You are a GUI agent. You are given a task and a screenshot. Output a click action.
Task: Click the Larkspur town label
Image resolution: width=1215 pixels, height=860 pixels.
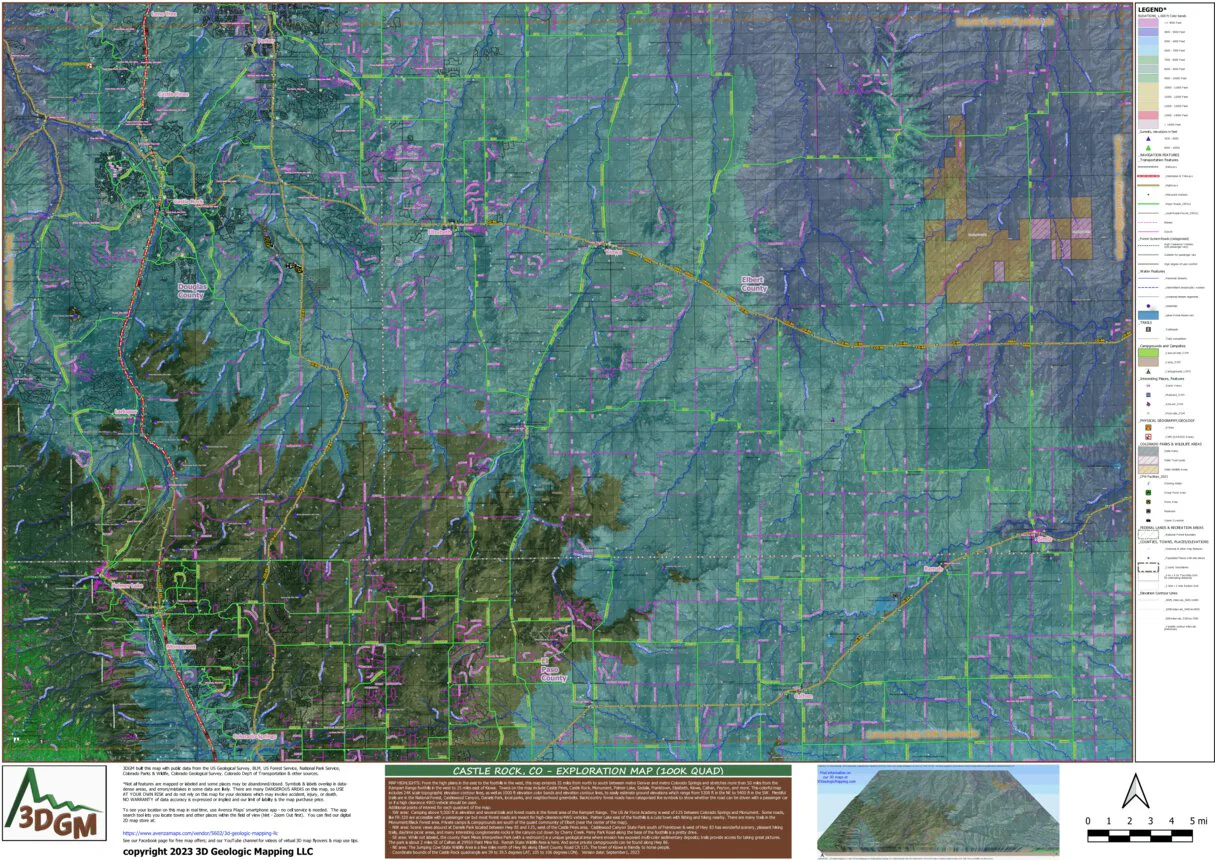click(125, 411)
